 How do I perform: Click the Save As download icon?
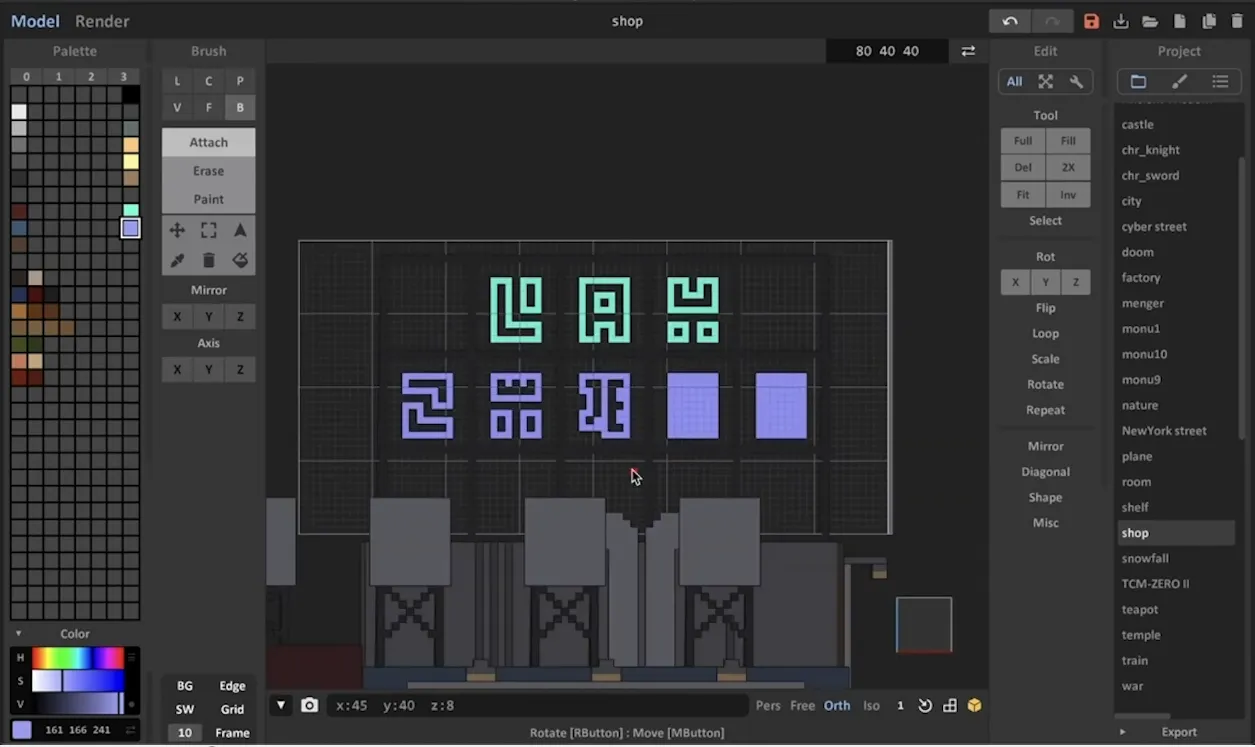(1121, 21)
